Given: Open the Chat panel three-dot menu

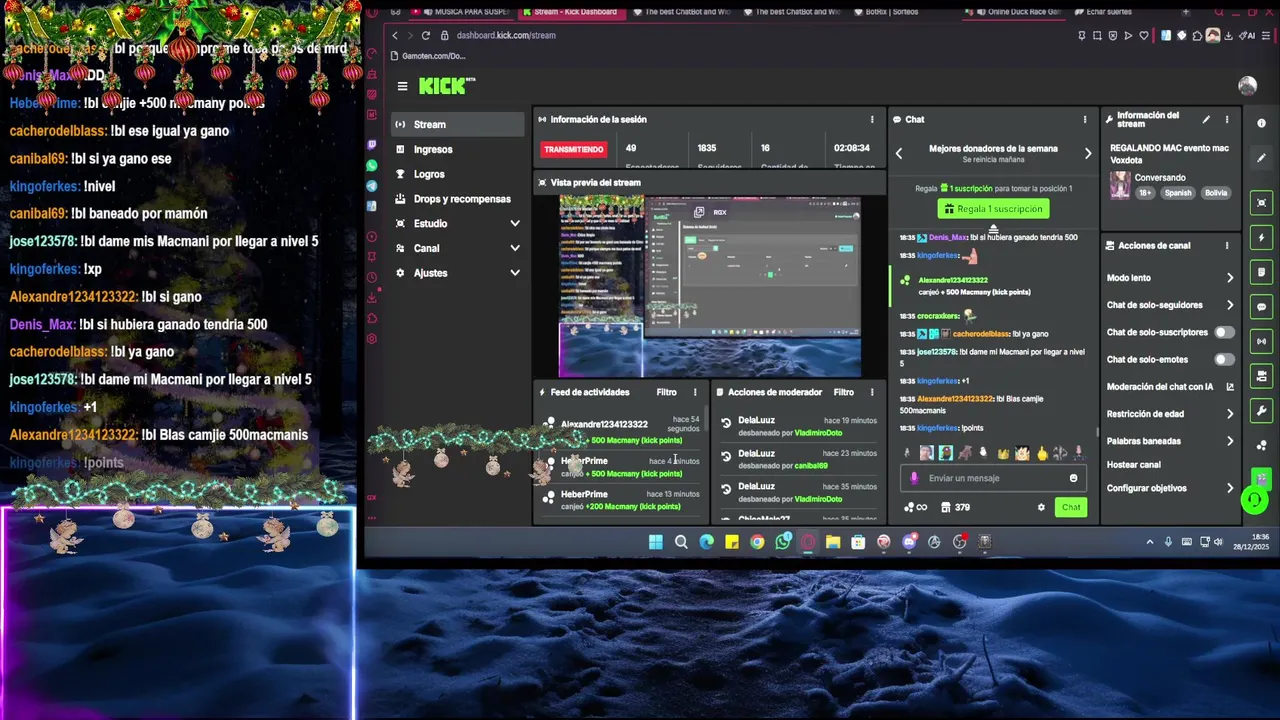Looking at the screenshot, I should (x=1085, y=119).
